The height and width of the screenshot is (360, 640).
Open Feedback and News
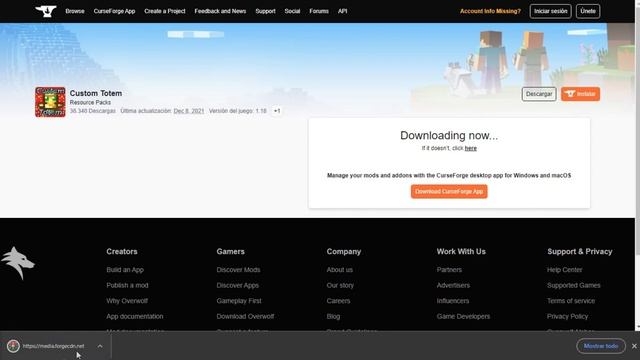click(220, 11)
